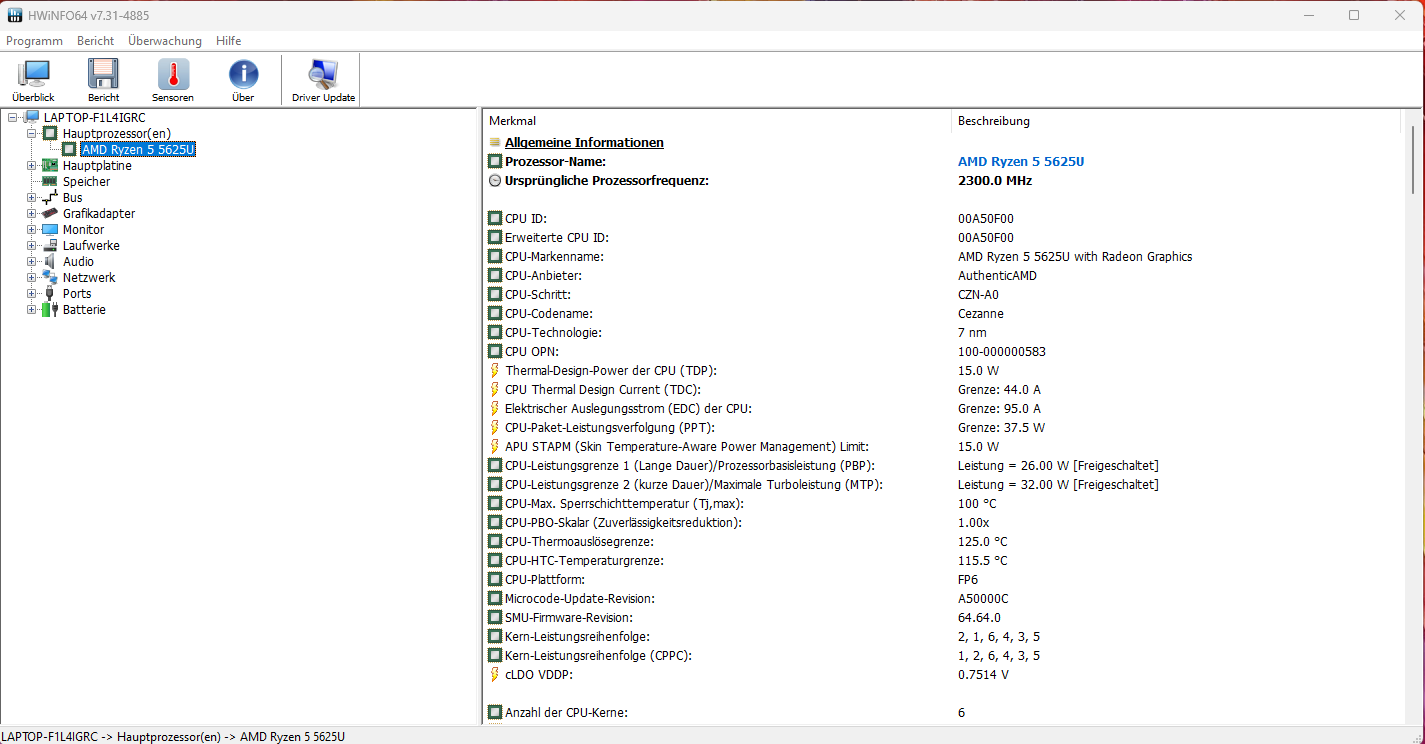
Task: Collapse the Hauptprozessor(en) node
Action: (x=31, y=134)
